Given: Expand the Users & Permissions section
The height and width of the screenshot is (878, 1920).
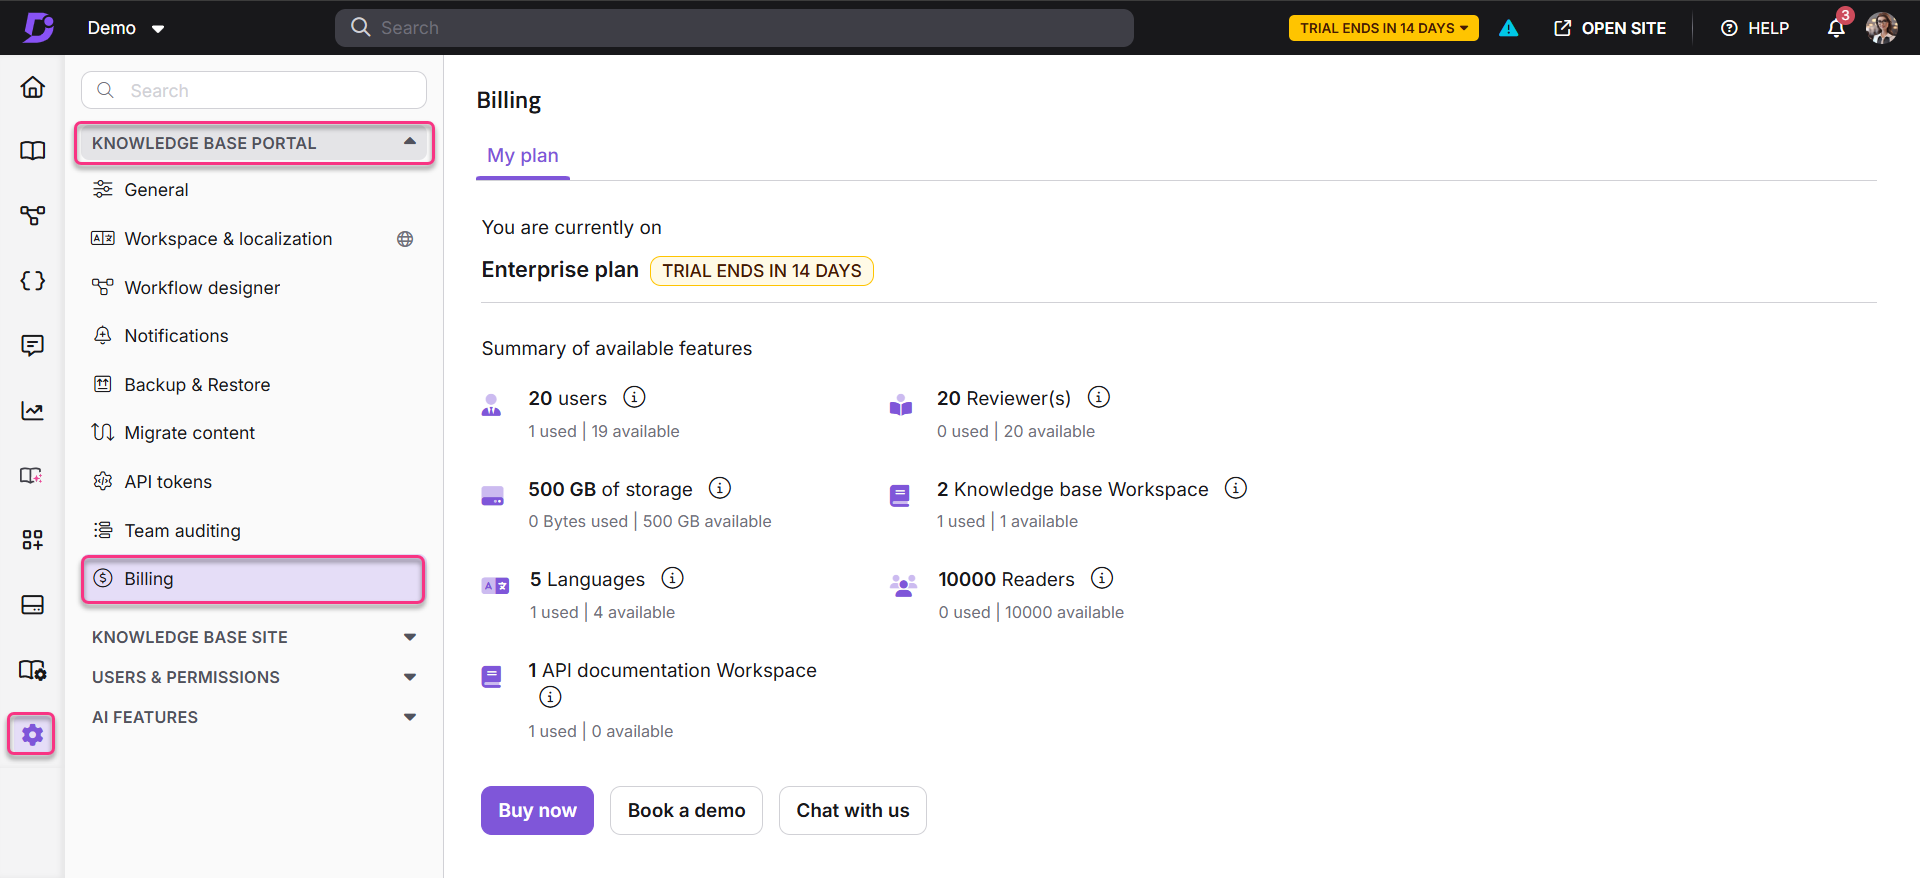Looking at the screenshot, I should (254, 677).
